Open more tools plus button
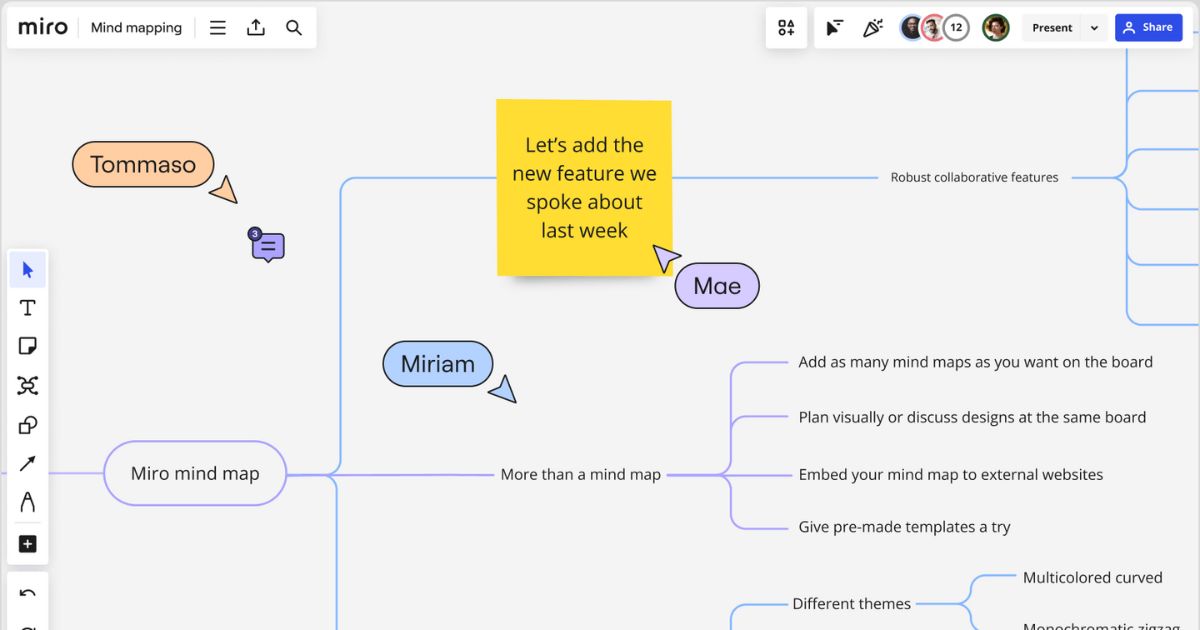This screenshot has height=630, width=1200. [27, 544]
